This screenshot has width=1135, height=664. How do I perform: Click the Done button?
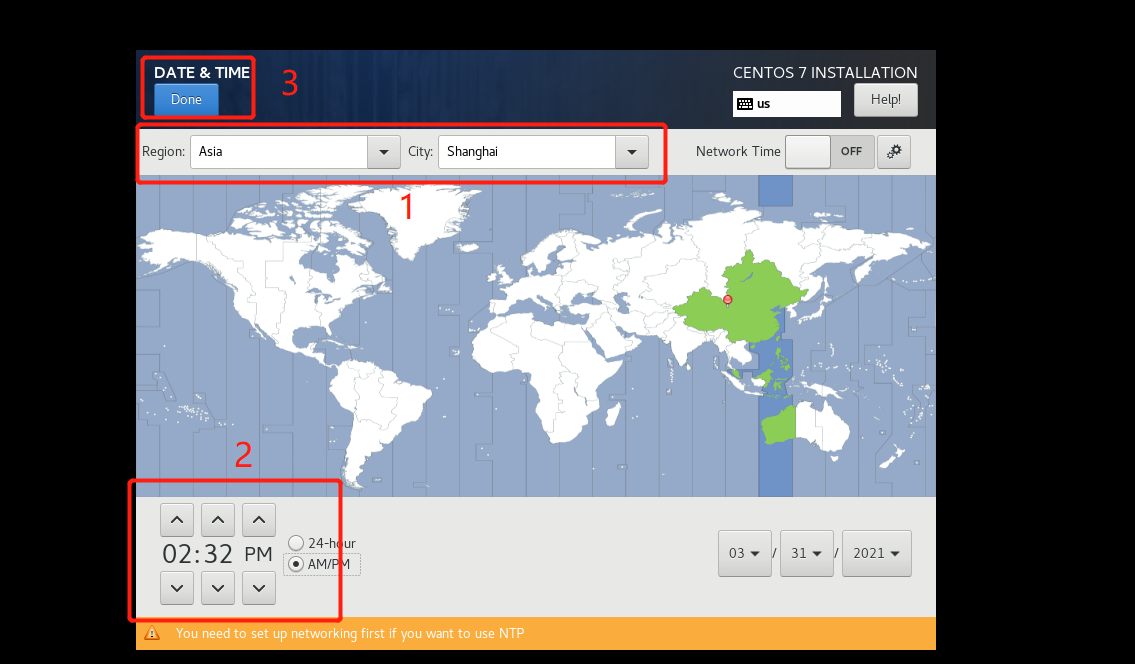[x=186, y=100]
